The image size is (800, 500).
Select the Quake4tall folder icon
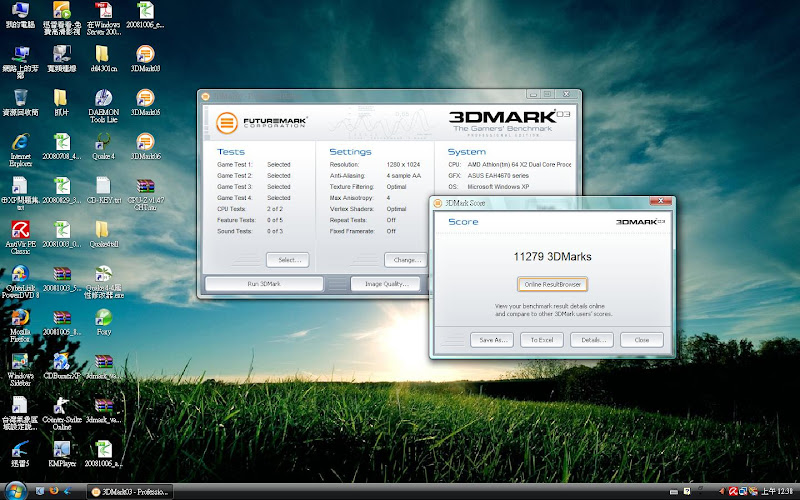click(104, 233)
